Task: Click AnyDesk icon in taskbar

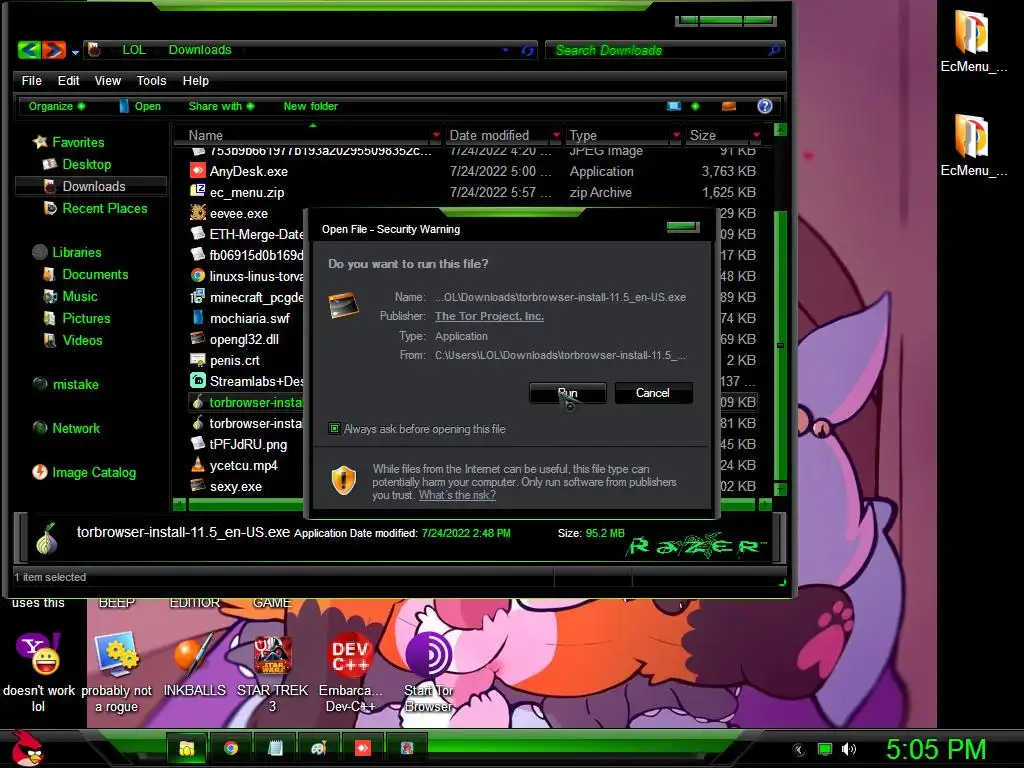Action: point(362,748)
